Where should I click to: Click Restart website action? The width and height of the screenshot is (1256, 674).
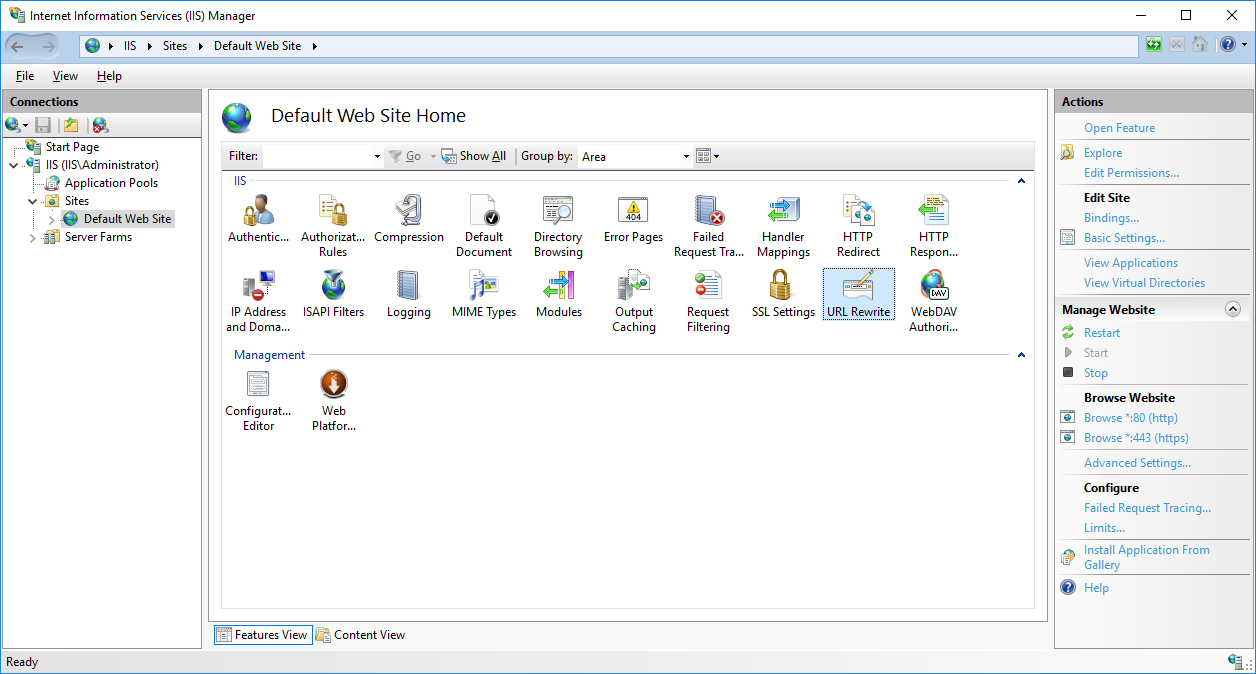tap(1102, 333)
